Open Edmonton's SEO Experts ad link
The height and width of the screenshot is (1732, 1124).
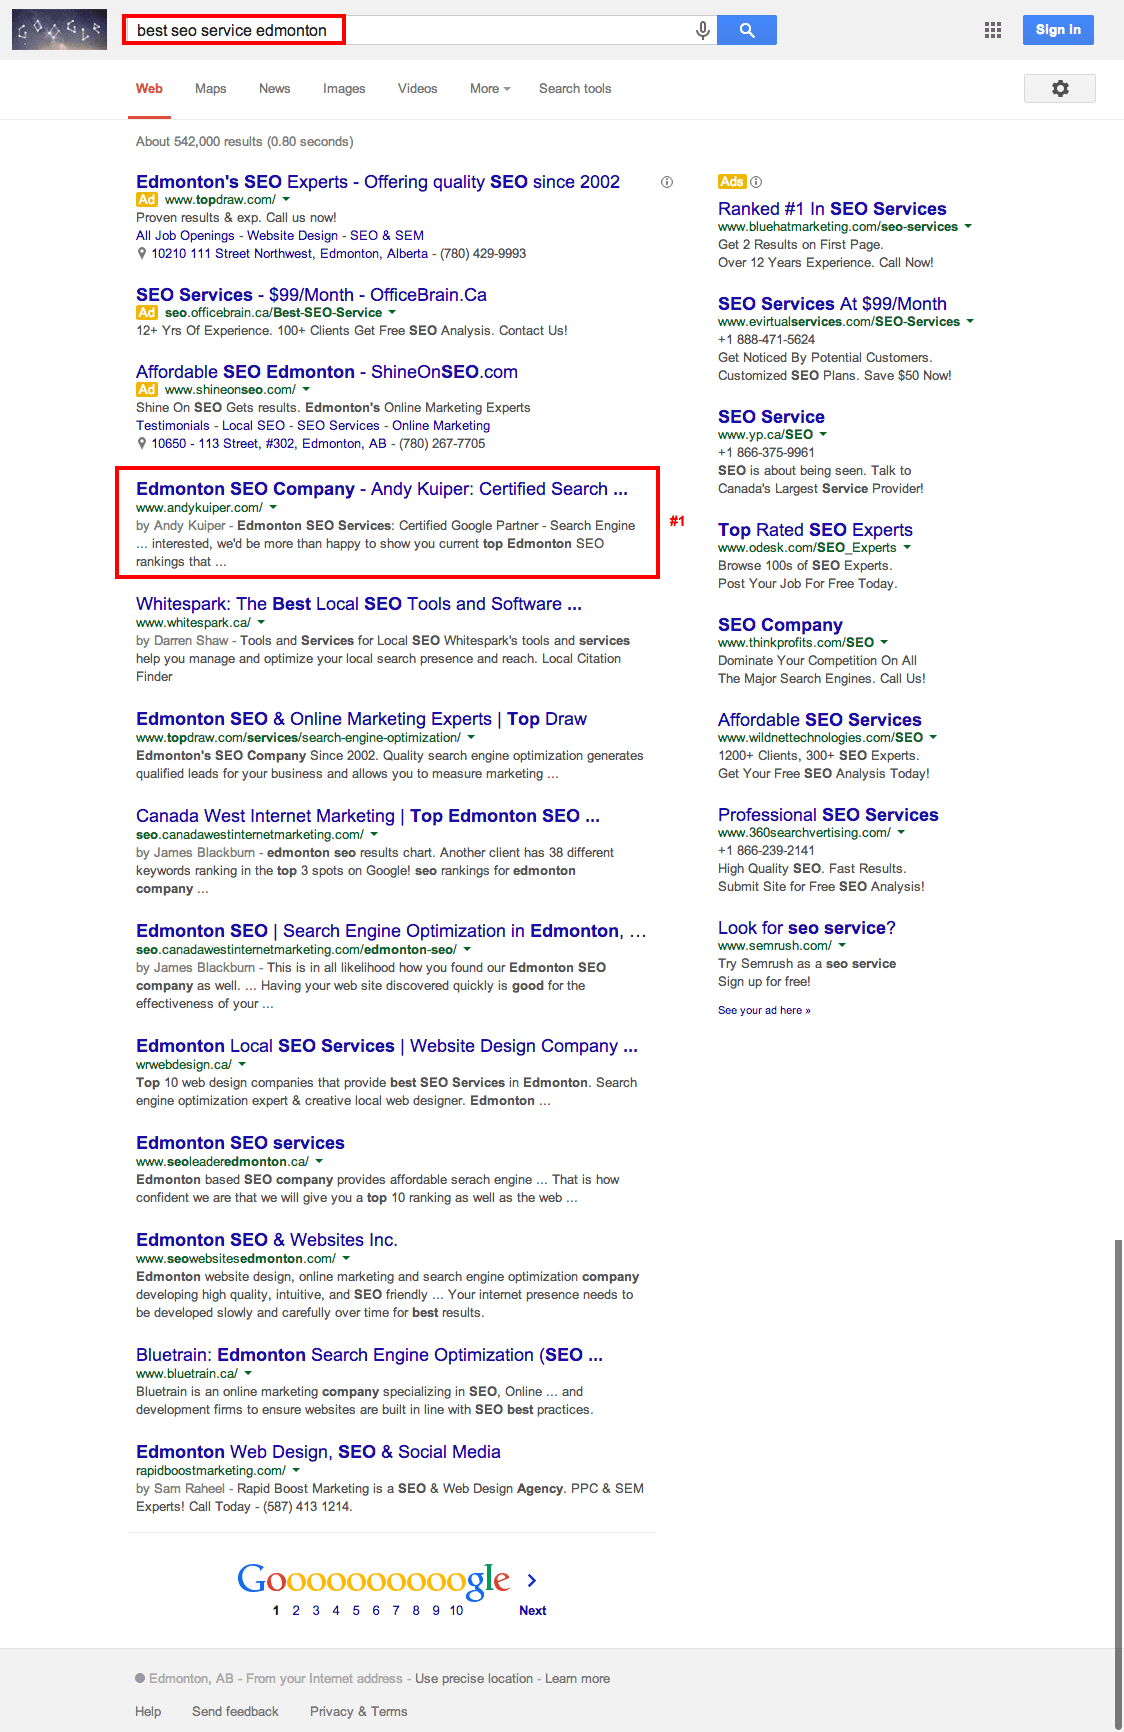click(x=378, y=182)
